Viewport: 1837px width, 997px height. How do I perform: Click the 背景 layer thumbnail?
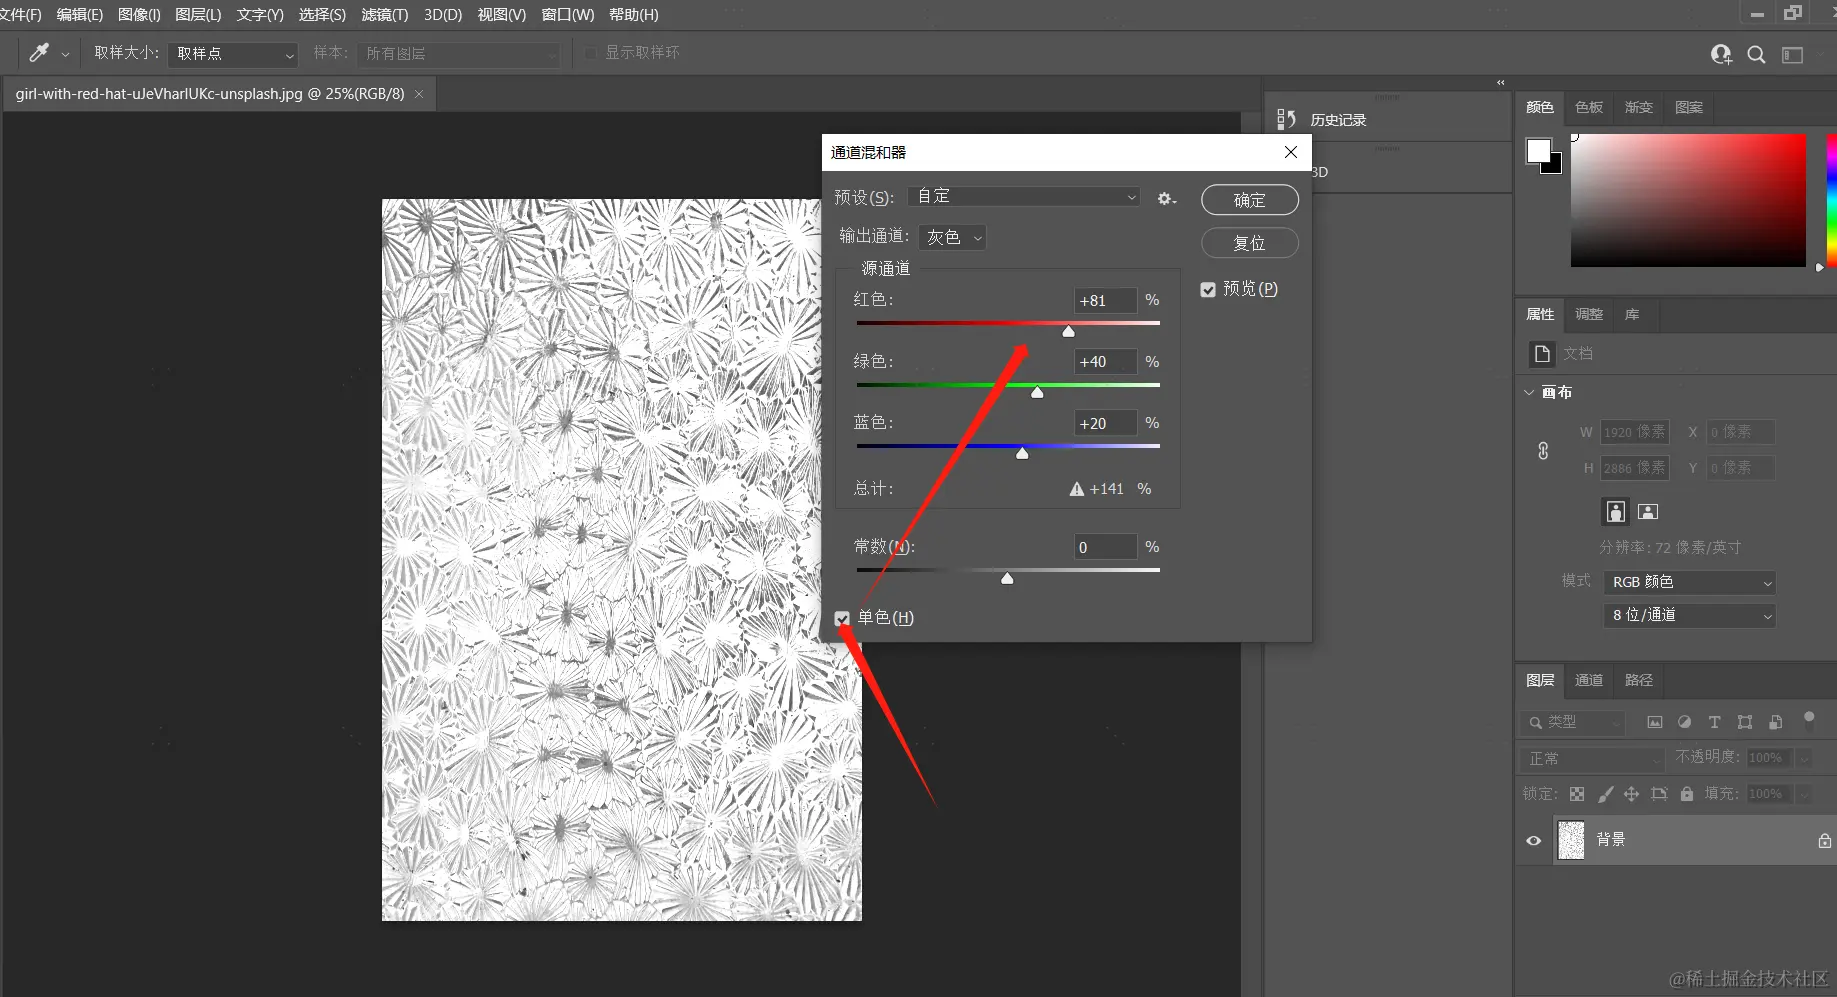click(1571, 841)
